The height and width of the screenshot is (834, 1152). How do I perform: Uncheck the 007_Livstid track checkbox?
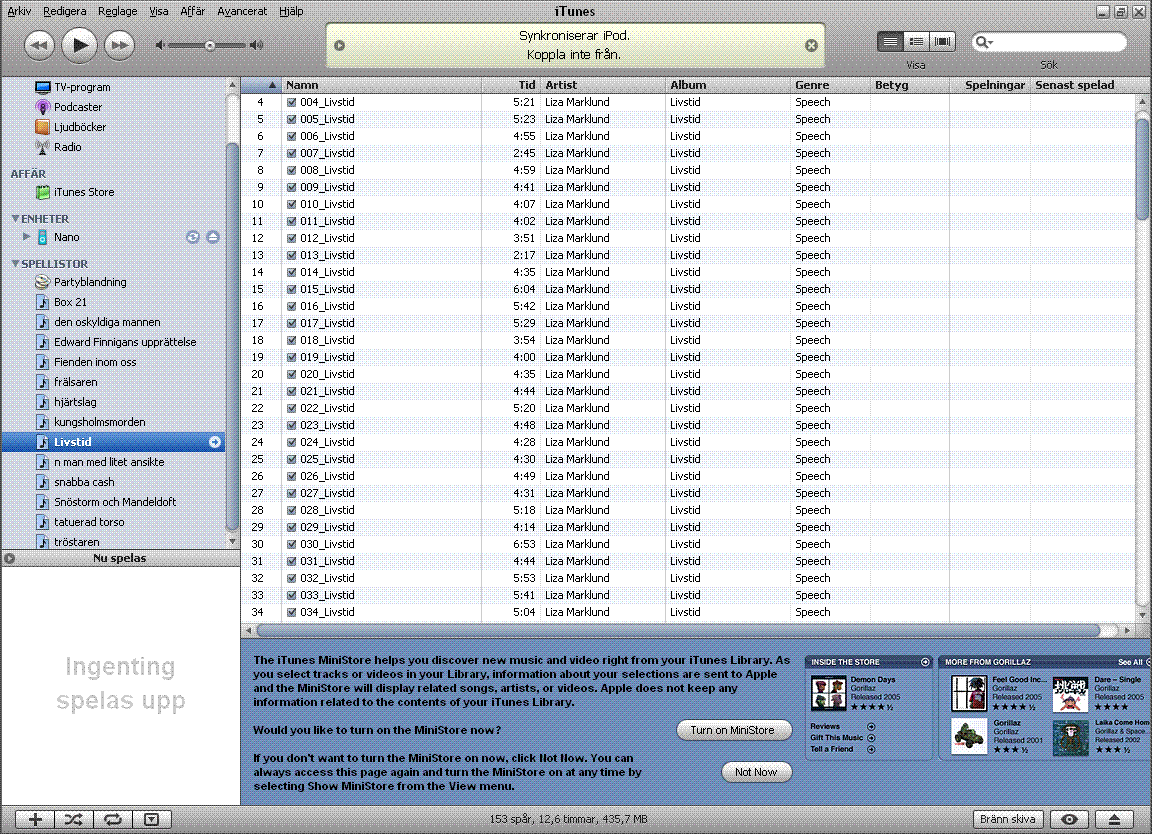pos(292,153)
